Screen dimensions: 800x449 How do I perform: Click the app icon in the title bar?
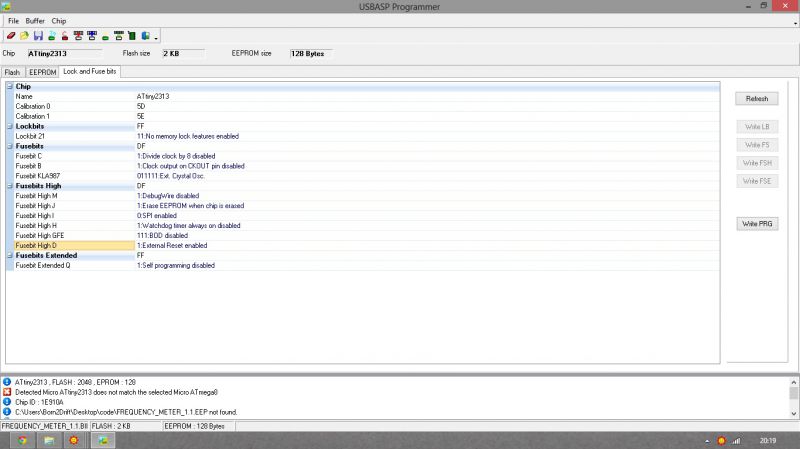tap(6, 7)
